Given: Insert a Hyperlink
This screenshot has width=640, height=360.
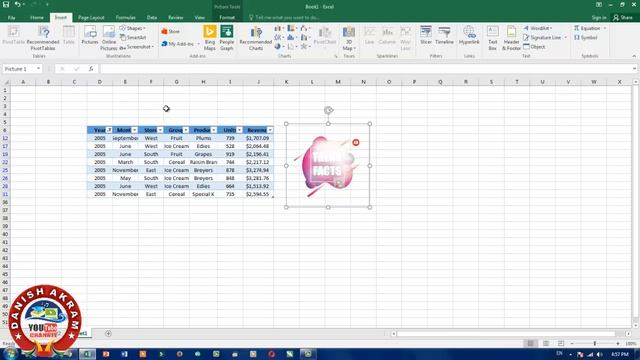Looking at the screenshot, I should click(x=469, y=36).
